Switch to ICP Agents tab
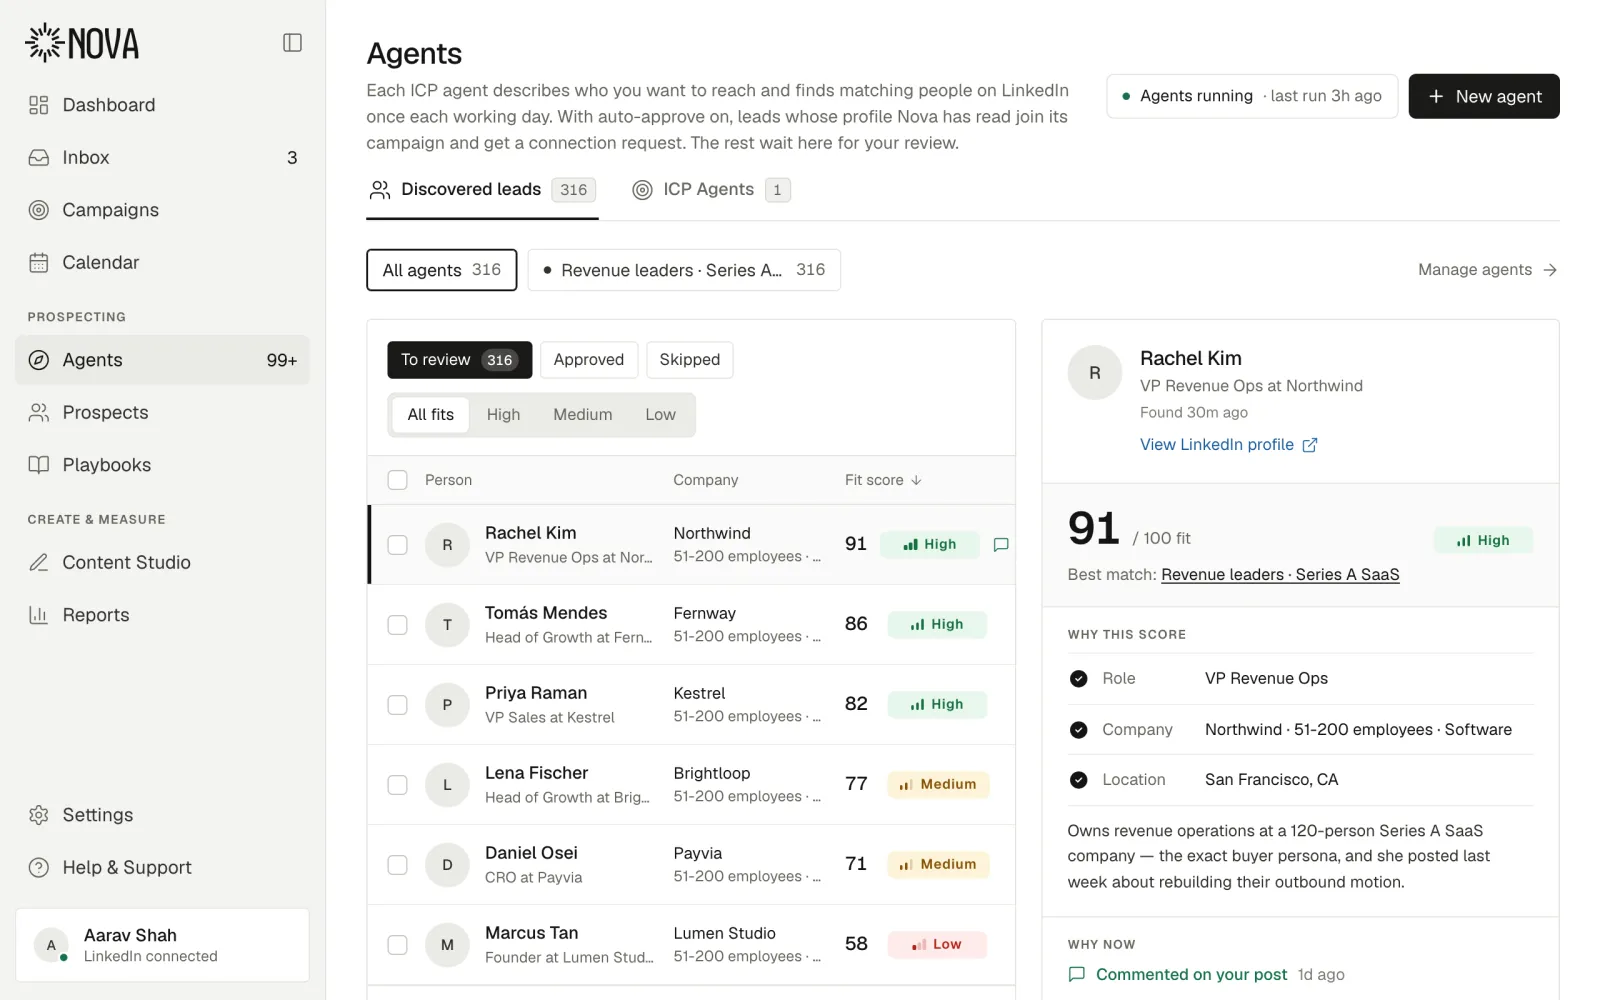The image size is (1600, 1000). tap(711, 190)
